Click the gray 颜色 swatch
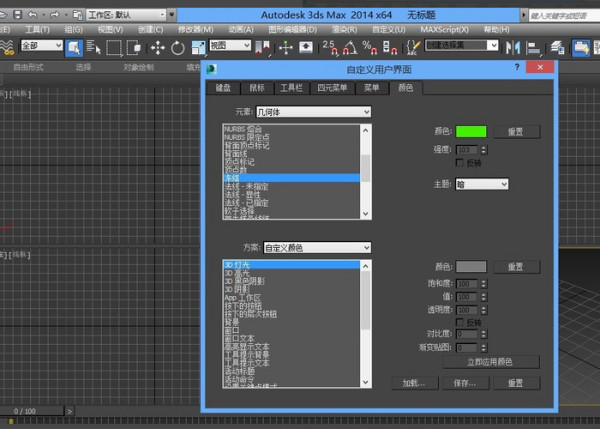Screen dimensions: 600x429 [x=471, y=266]
